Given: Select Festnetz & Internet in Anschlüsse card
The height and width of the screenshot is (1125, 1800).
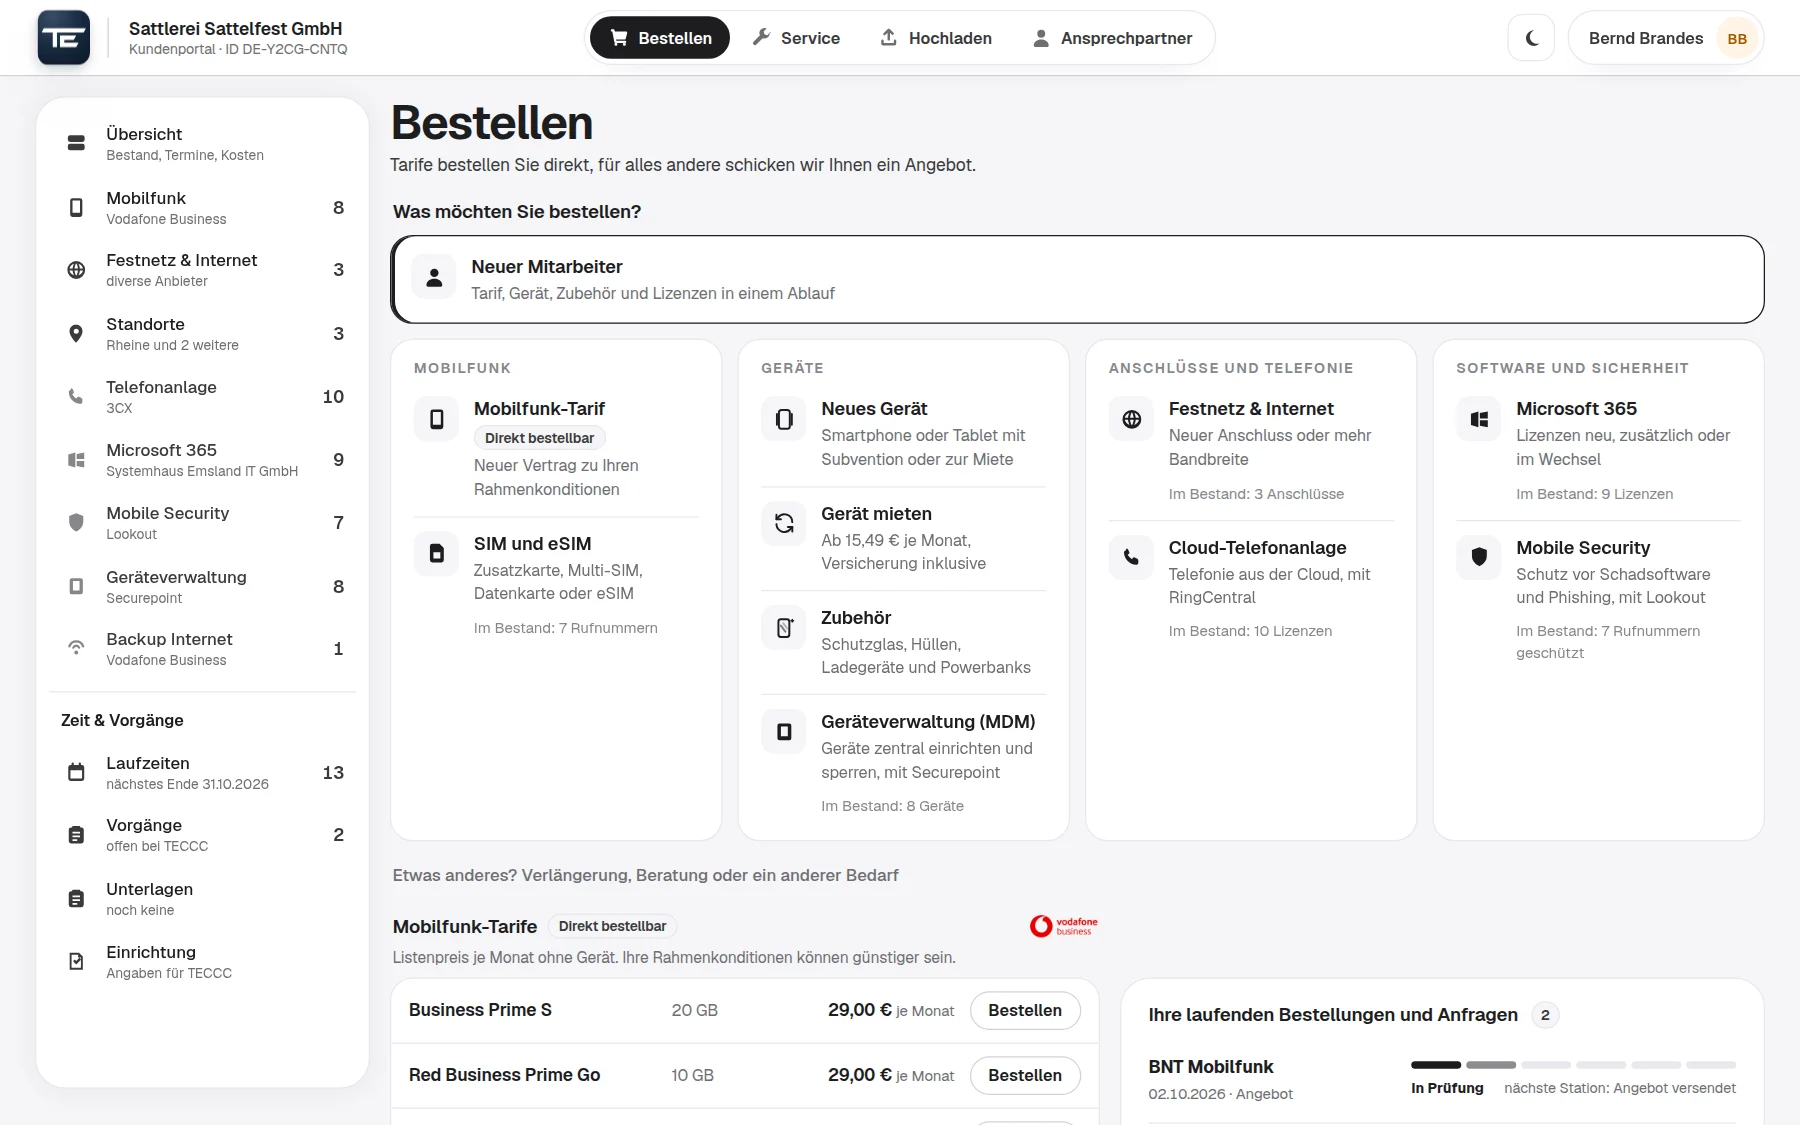Looking at the screenshot, I should click(x=1251, y=450).
